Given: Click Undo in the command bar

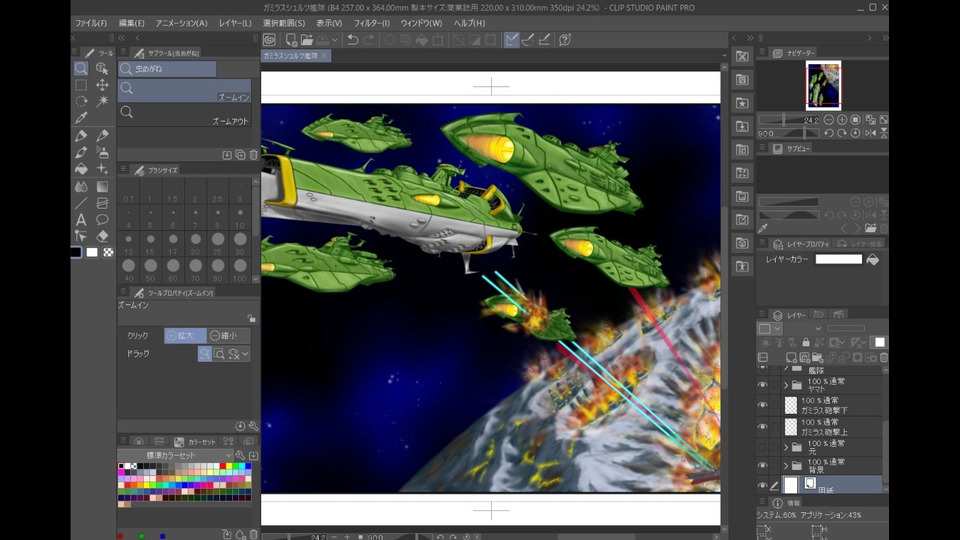Looking at the screenshot, I should pos(353,40).
